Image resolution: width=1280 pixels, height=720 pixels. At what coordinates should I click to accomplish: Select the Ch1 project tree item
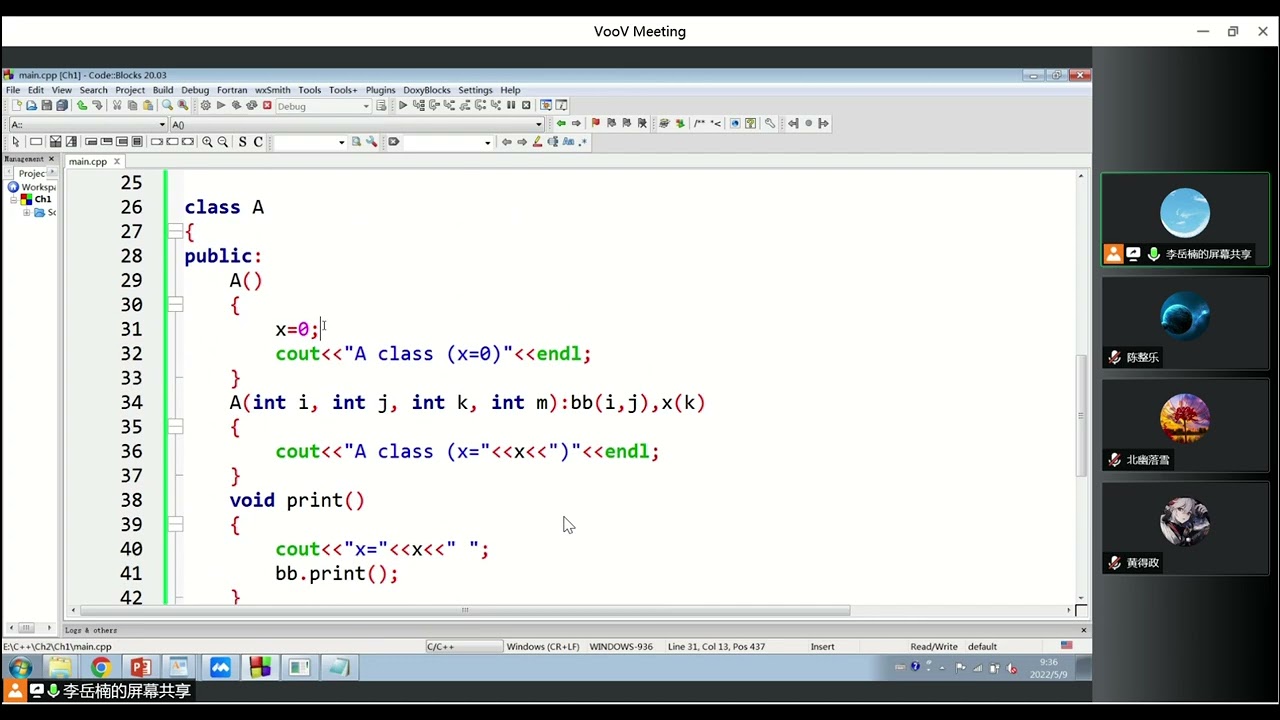click(43, 199)
